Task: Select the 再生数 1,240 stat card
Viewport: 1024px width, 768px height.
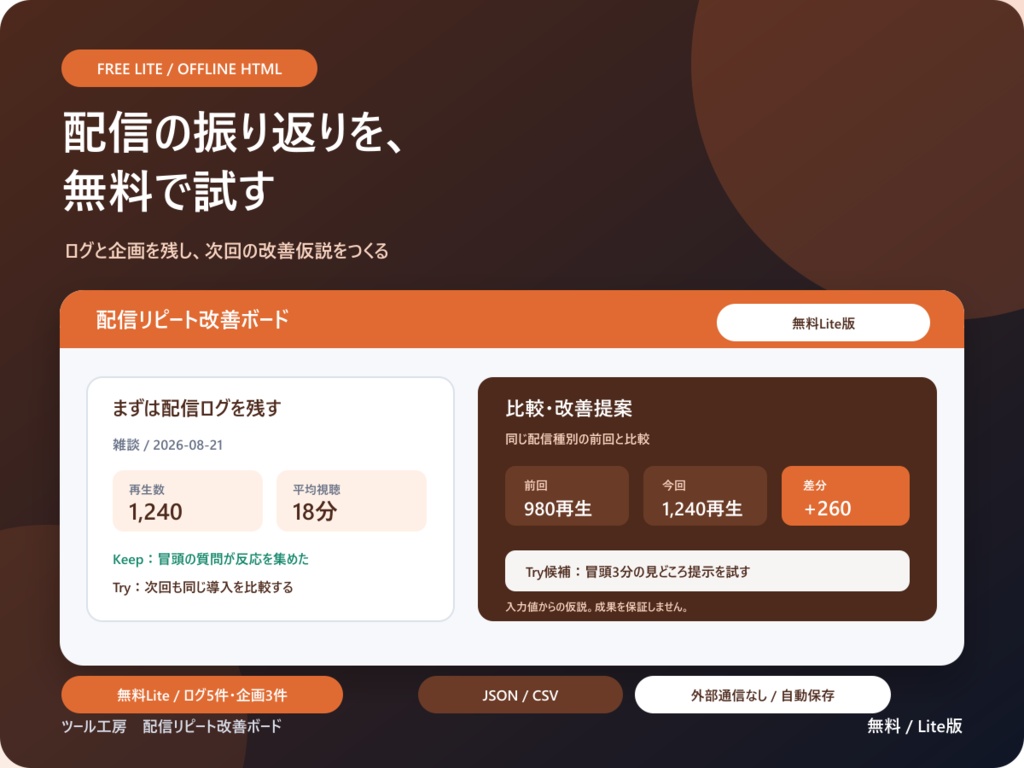Action: click(x=187, y=501)
